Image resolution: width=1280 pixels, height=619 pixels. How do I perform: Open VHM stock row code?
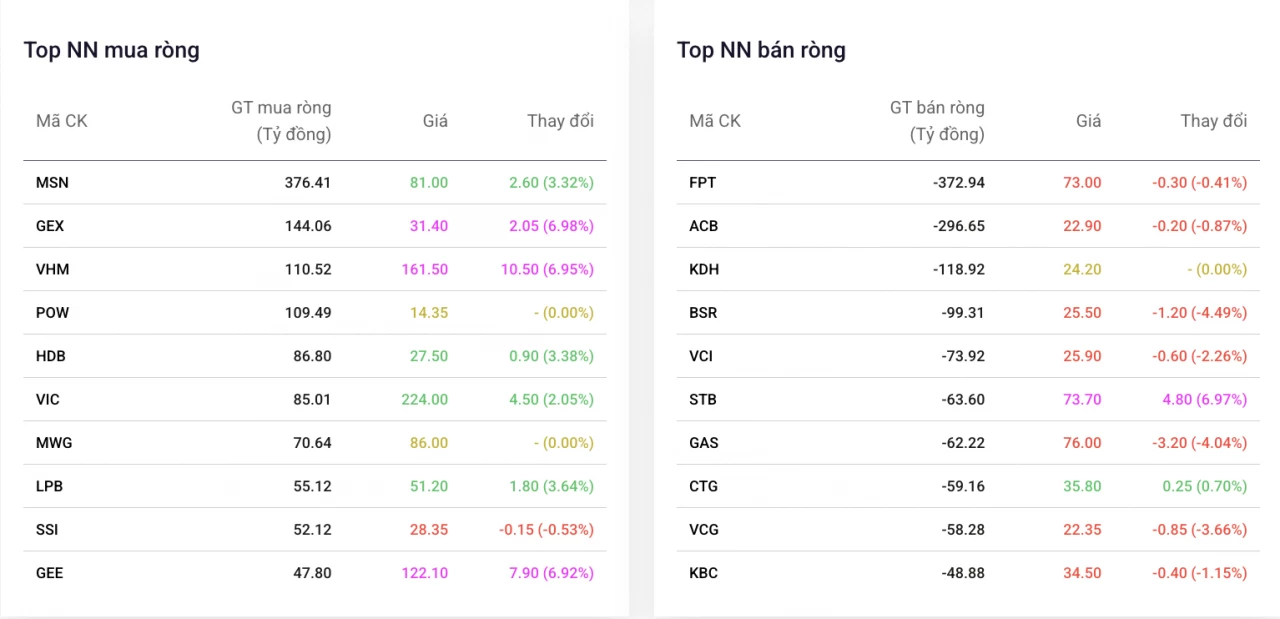point(52,269)
